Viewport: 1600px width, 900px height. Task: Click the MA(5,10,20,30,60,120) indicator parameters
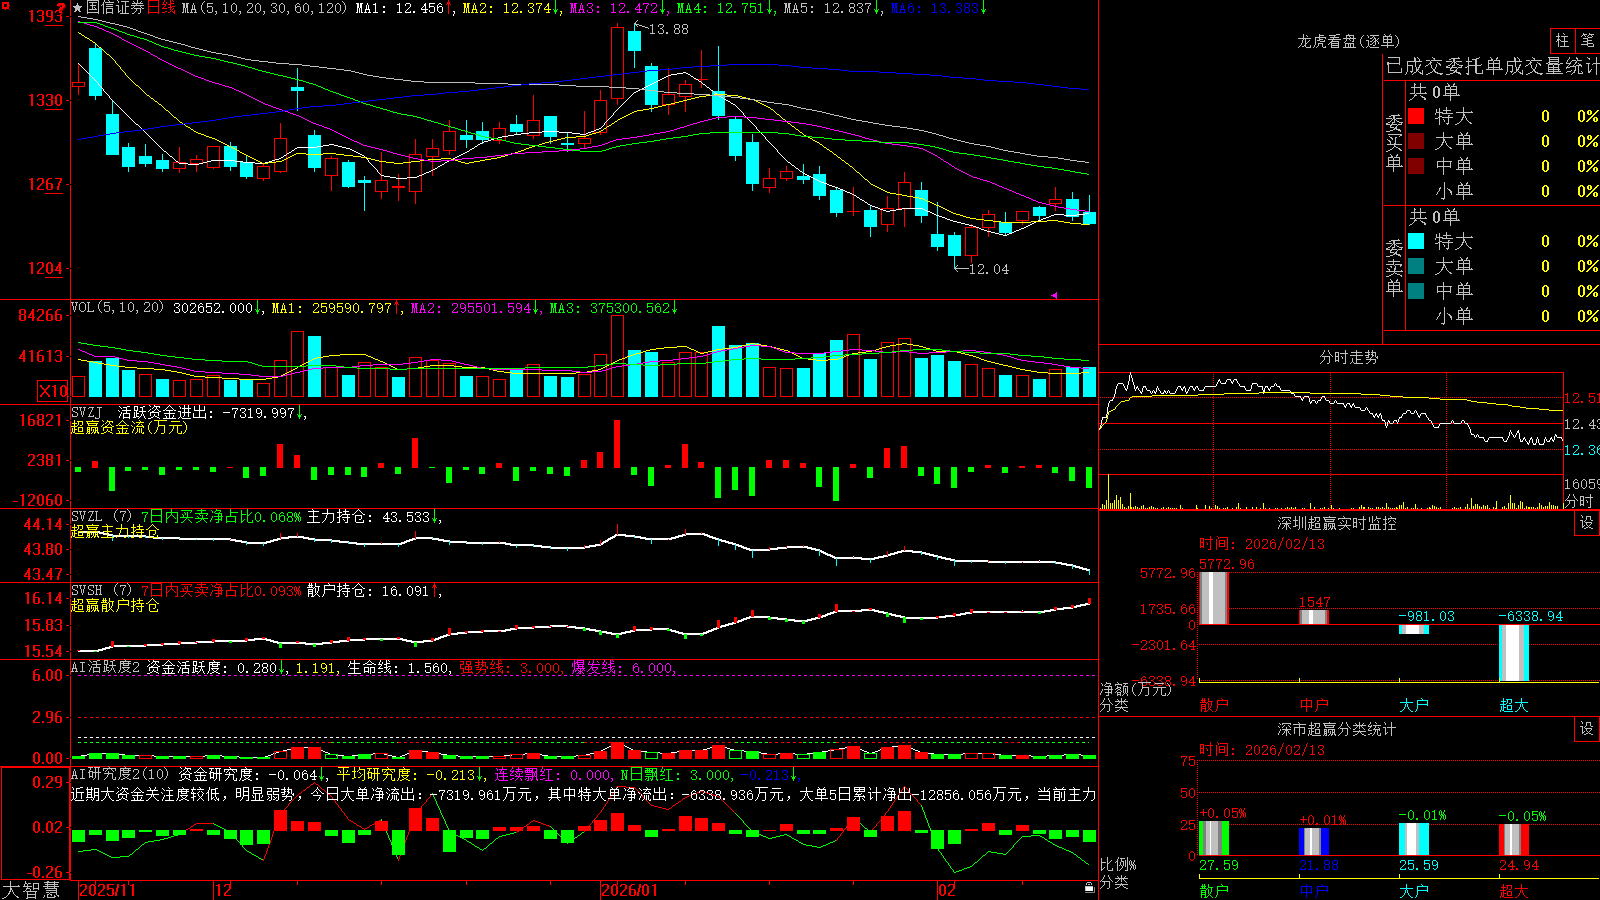tap(264, 8)
